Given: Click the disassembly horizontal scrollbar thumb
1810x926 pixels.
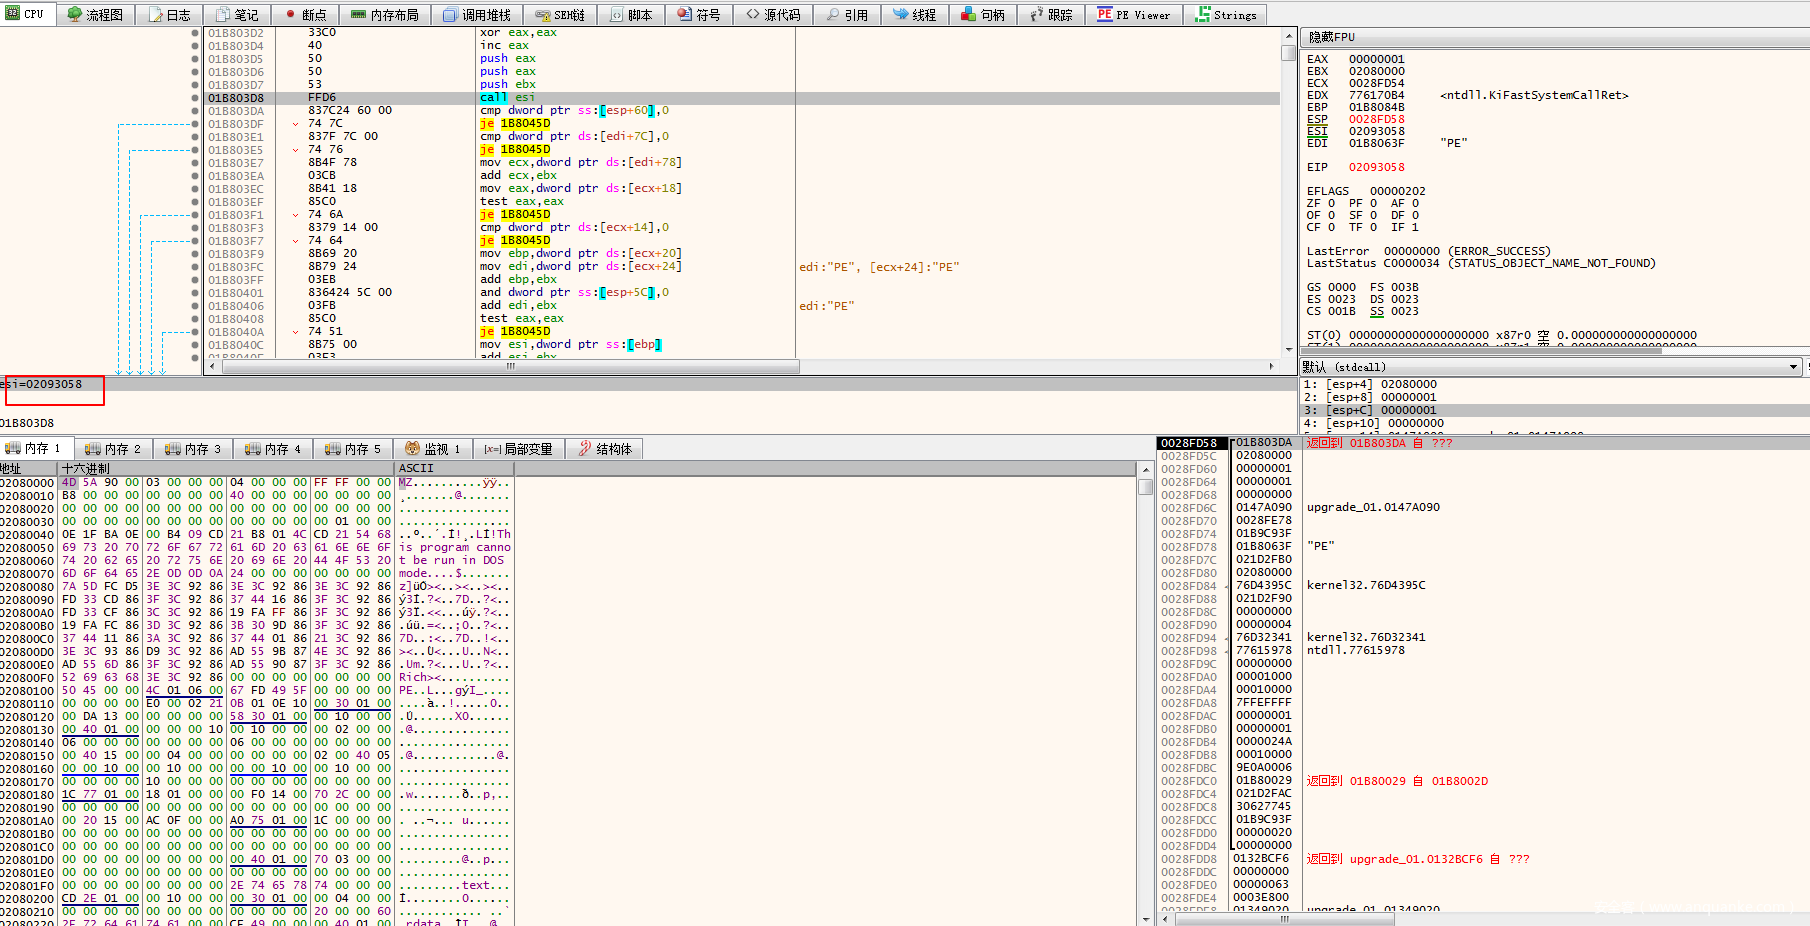Looking at the screenshot, I should (x=510, y=367).
